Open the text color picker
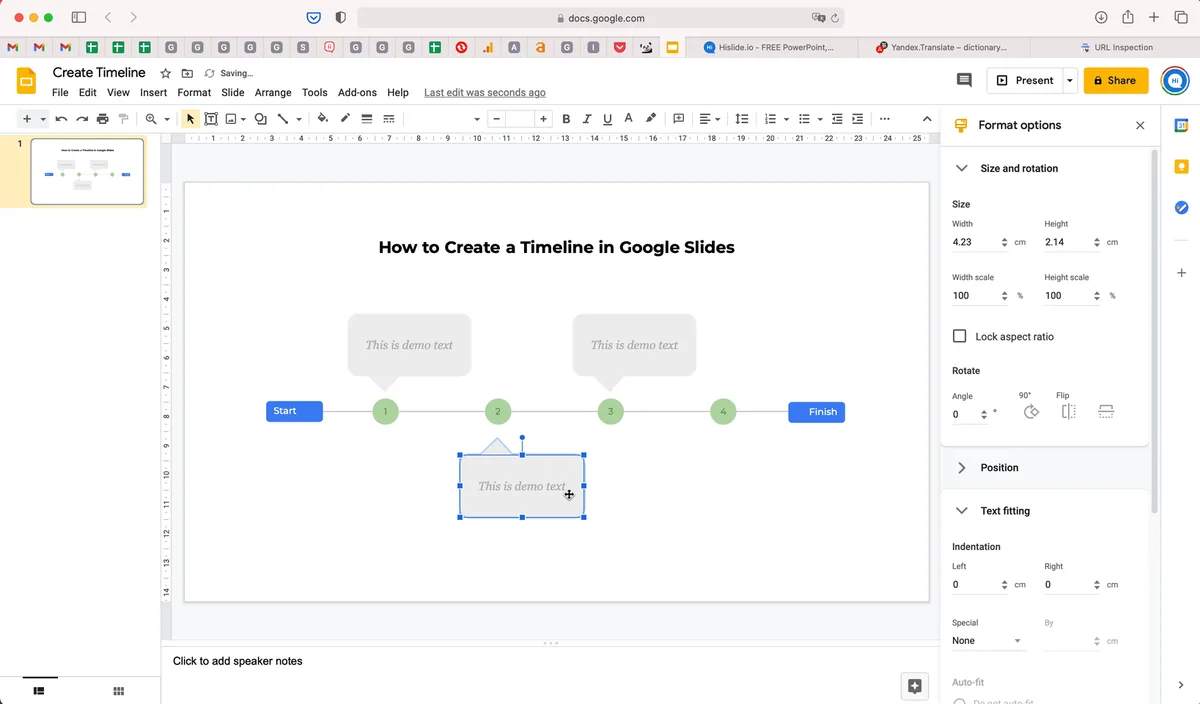 (x=628, y=119)
